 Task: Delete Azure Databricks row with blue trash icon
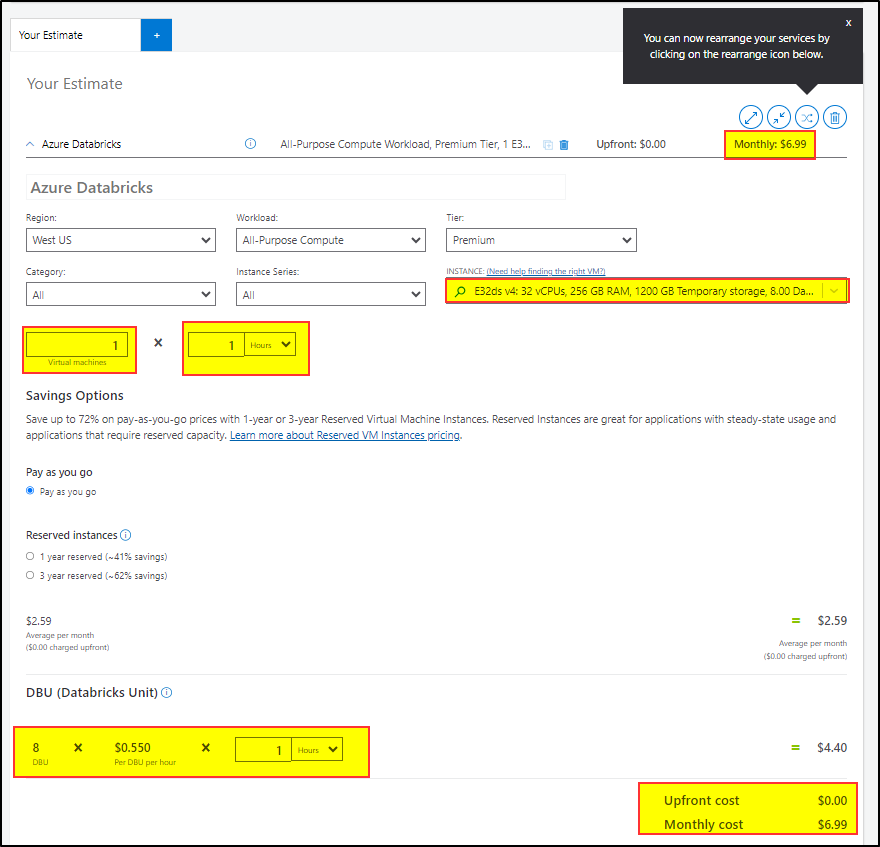point(564,145)
